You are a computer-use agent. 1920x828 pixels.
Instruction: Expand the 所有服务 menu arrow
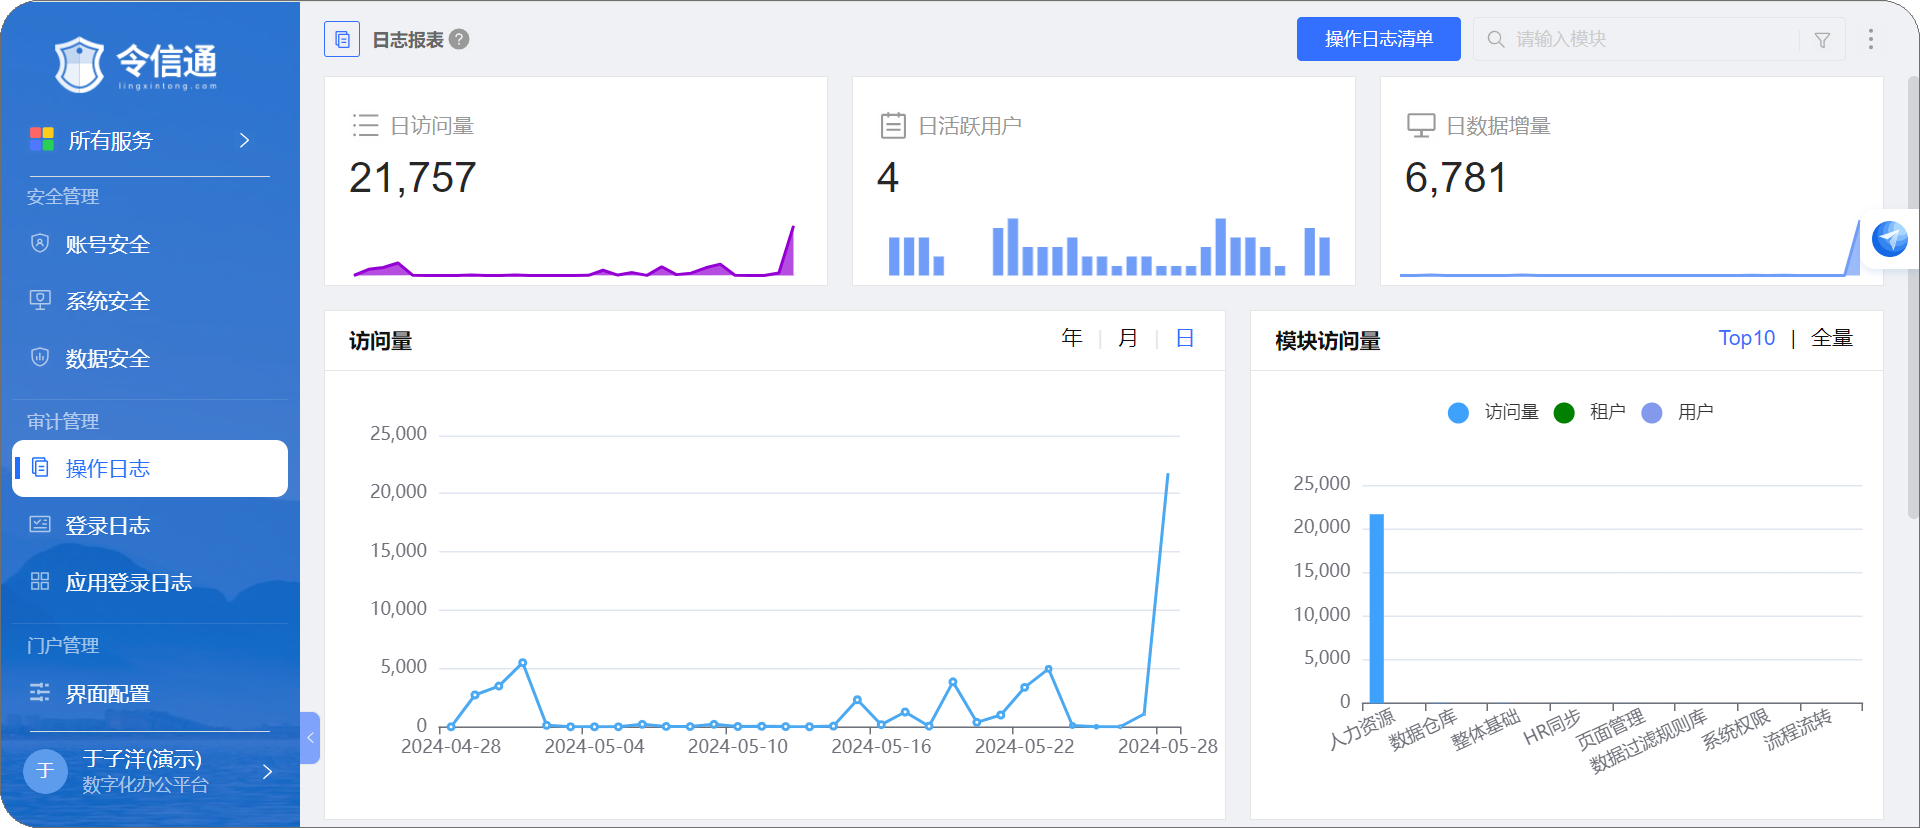coord(244,140)
